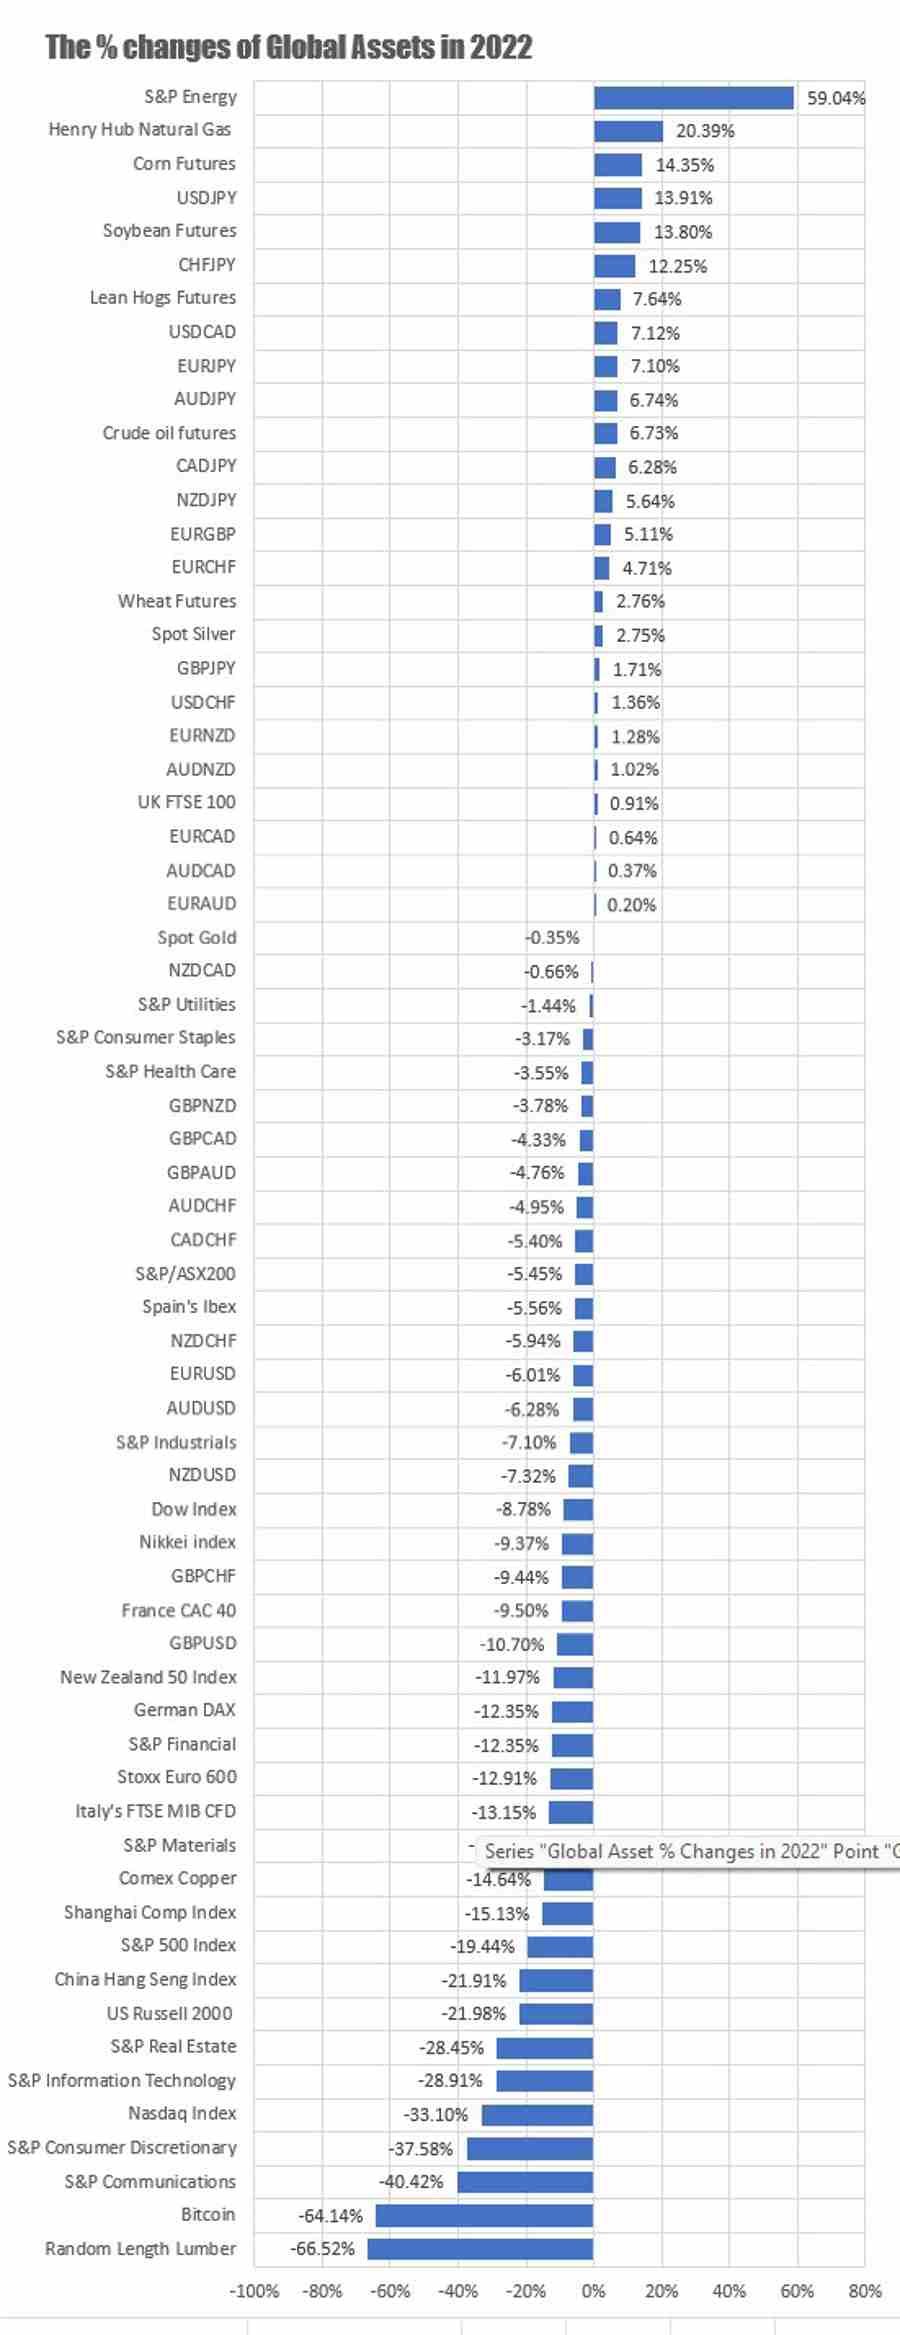The width and height of the screenshot is (900, 2335).
Task: Select the S&P 500 Index bar
Action: coord(560,1947)
